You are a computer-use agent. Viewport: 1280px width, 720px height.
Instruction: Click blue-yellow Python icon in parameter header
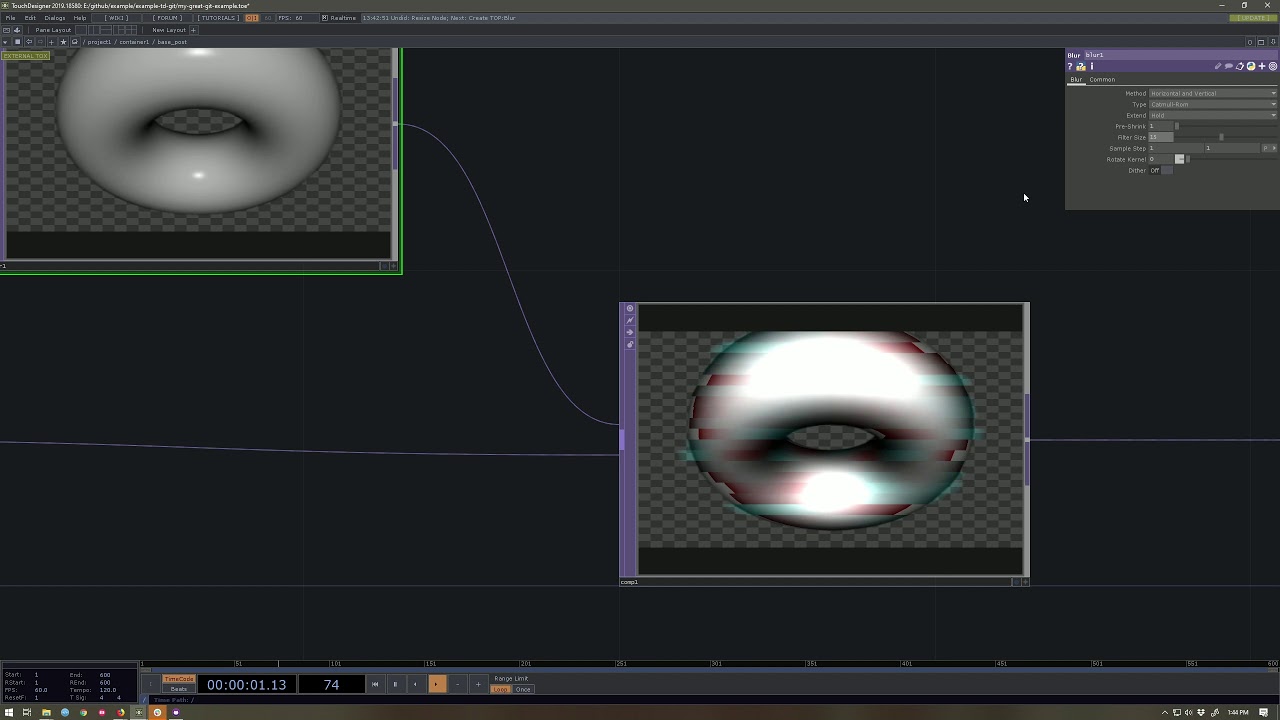click(x=1251, y=66)
